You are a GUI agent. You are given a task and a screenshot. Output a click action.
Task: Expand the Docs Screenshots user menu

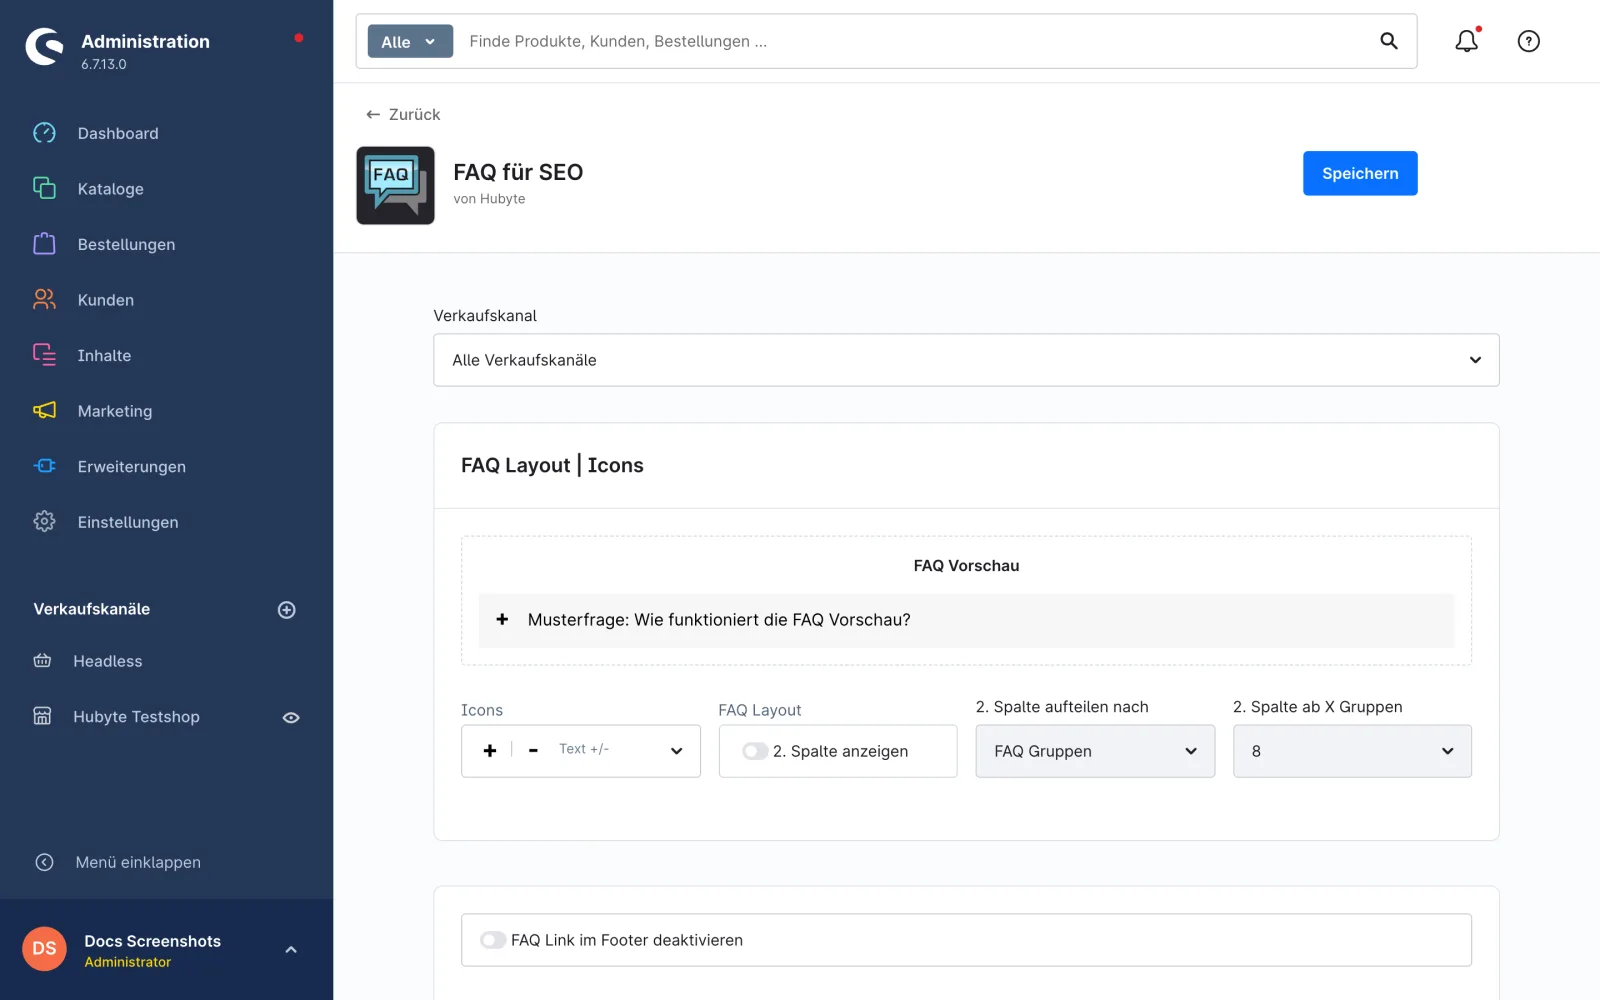click(291, 950)
